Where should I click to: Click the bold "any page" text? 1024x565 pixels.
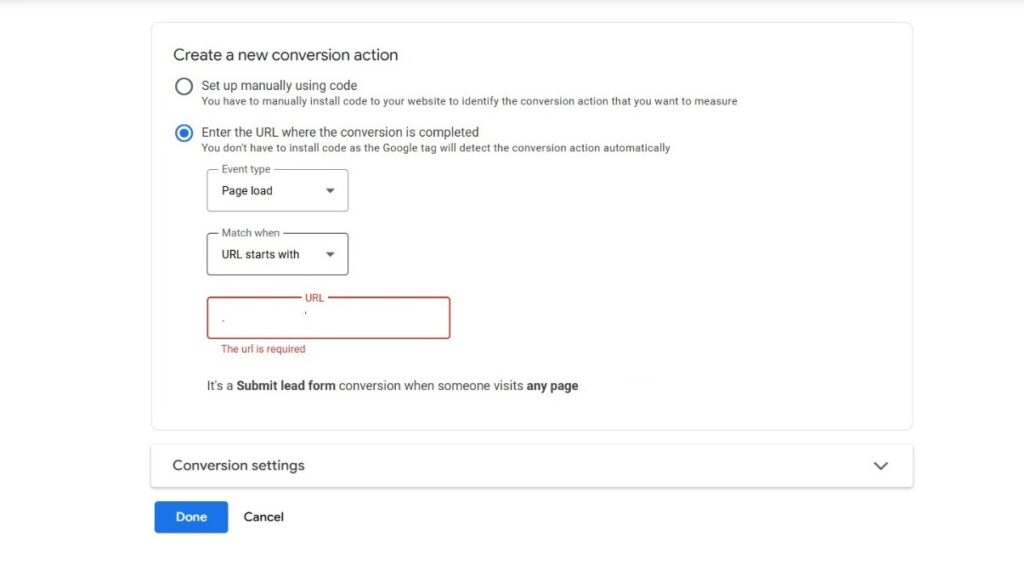552,386
